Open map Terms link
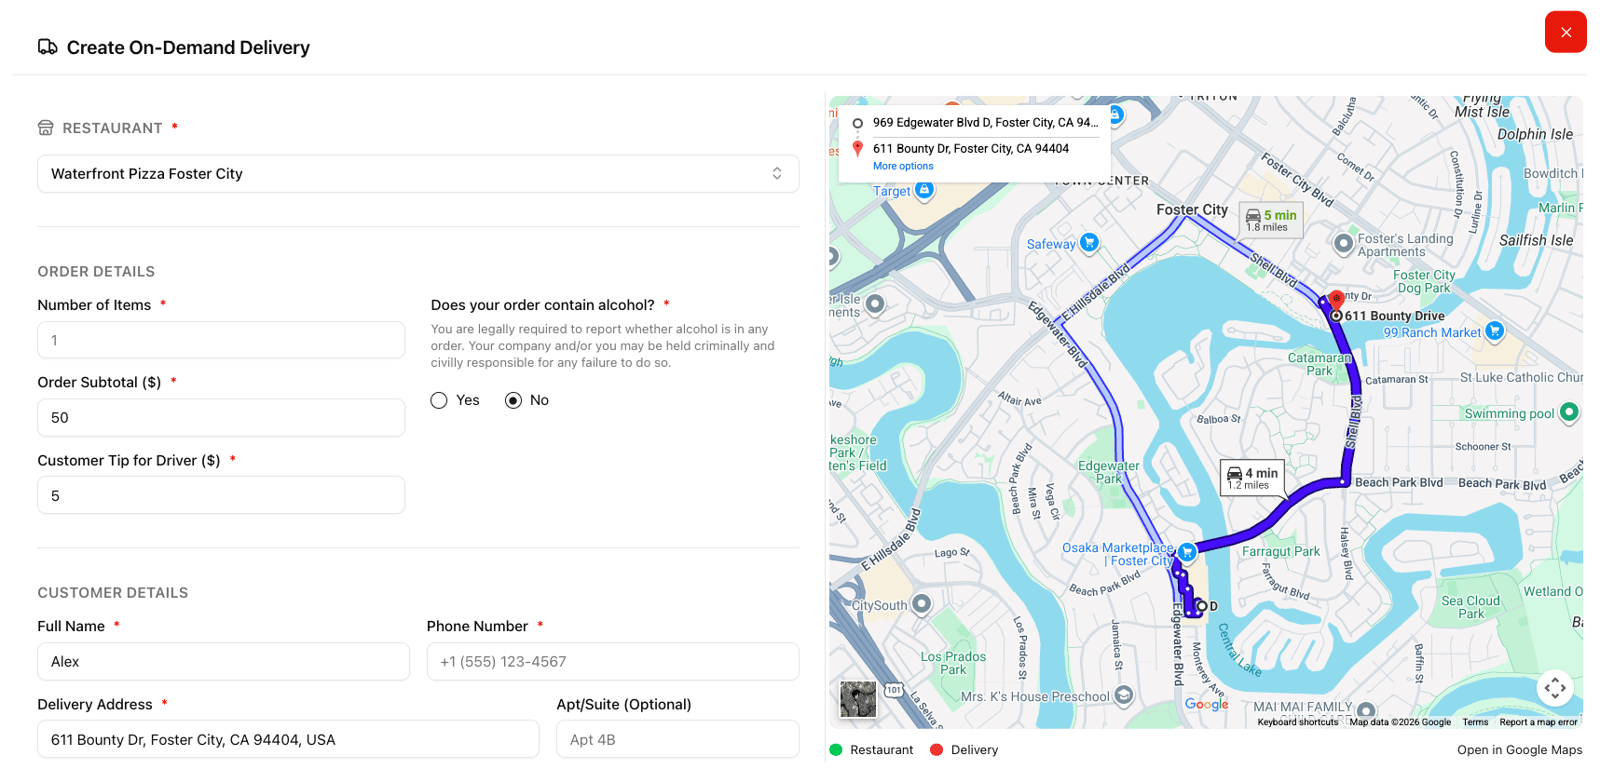Image resolution: width=1600 pixels, height=769 pixels. pos(1475,722)
